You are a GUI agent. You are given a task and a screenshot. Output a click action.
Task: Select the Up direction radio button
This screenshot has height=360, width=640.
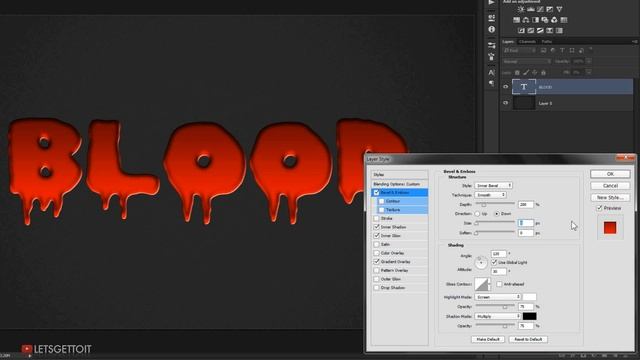477,213
